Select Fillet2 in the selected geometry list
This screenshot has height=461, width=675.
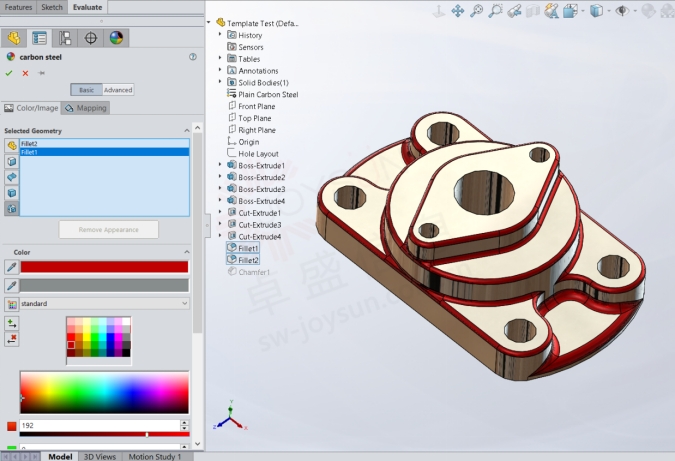(30, 144)
